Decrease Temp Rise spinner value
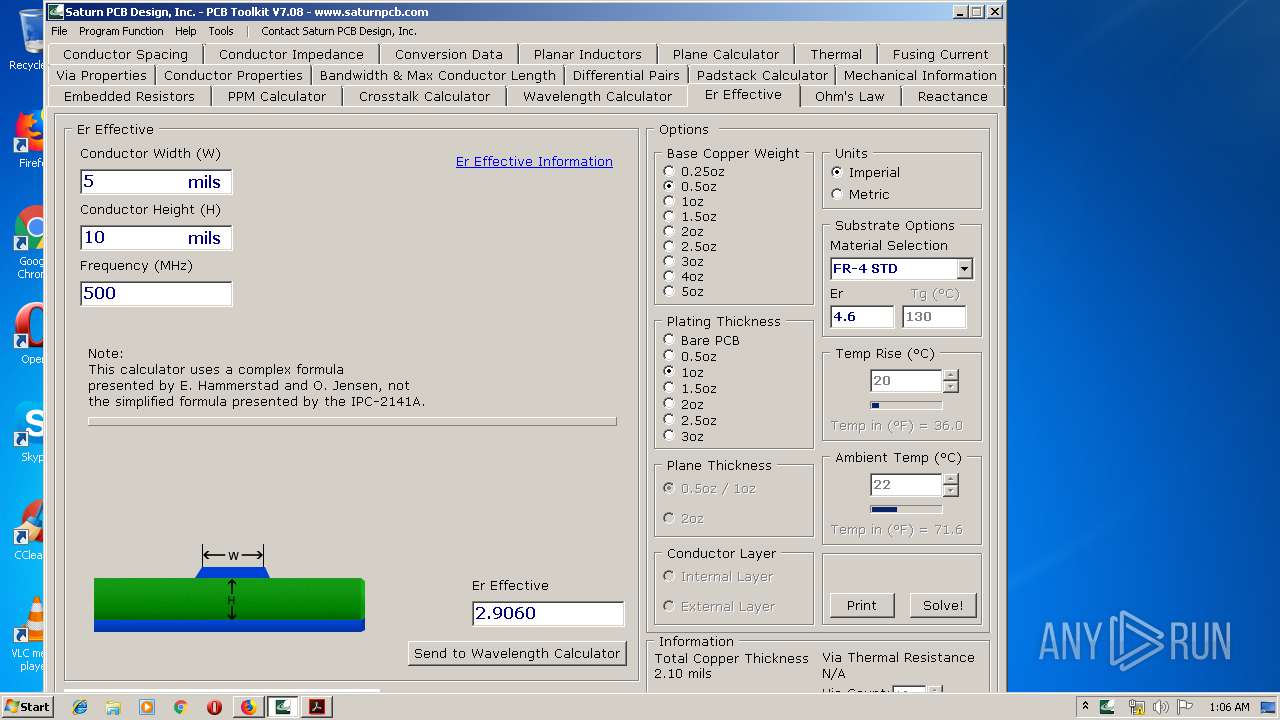The width and height of the screenshot is (1280, 720). (x=950, y=386)
